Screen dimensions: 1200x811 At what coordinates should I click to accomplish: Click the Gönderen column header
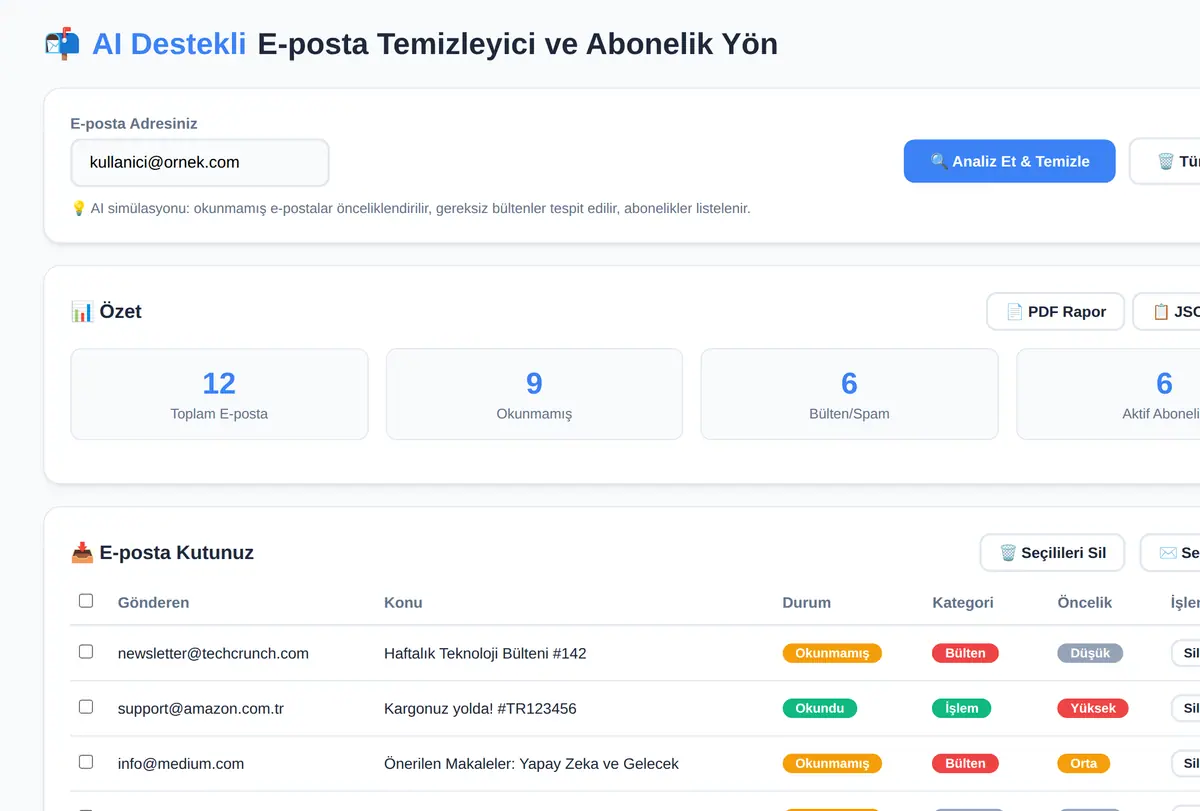click(x=153, y=602)
